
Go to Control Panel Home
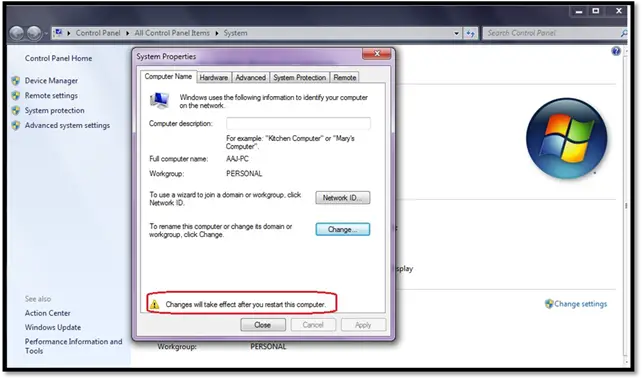[x=58, y=58]
